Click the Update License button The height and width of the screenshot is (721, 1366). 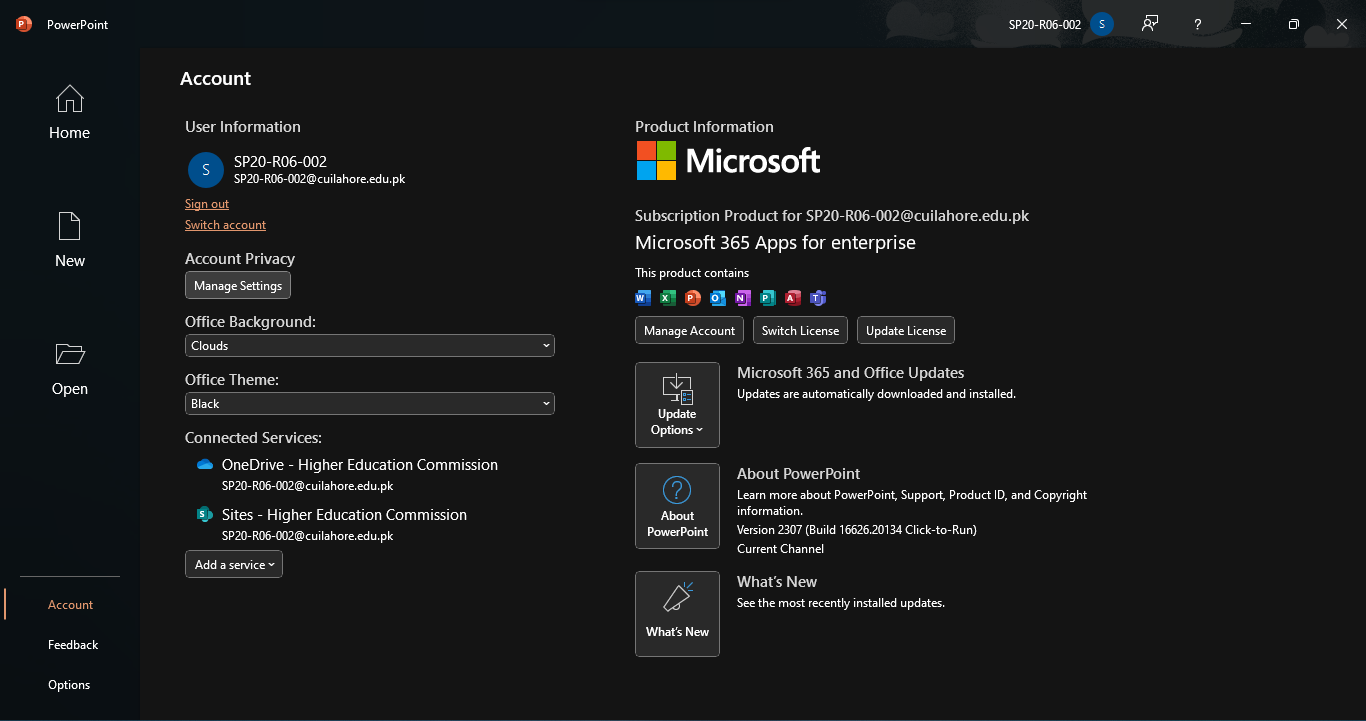pos(906,330)
